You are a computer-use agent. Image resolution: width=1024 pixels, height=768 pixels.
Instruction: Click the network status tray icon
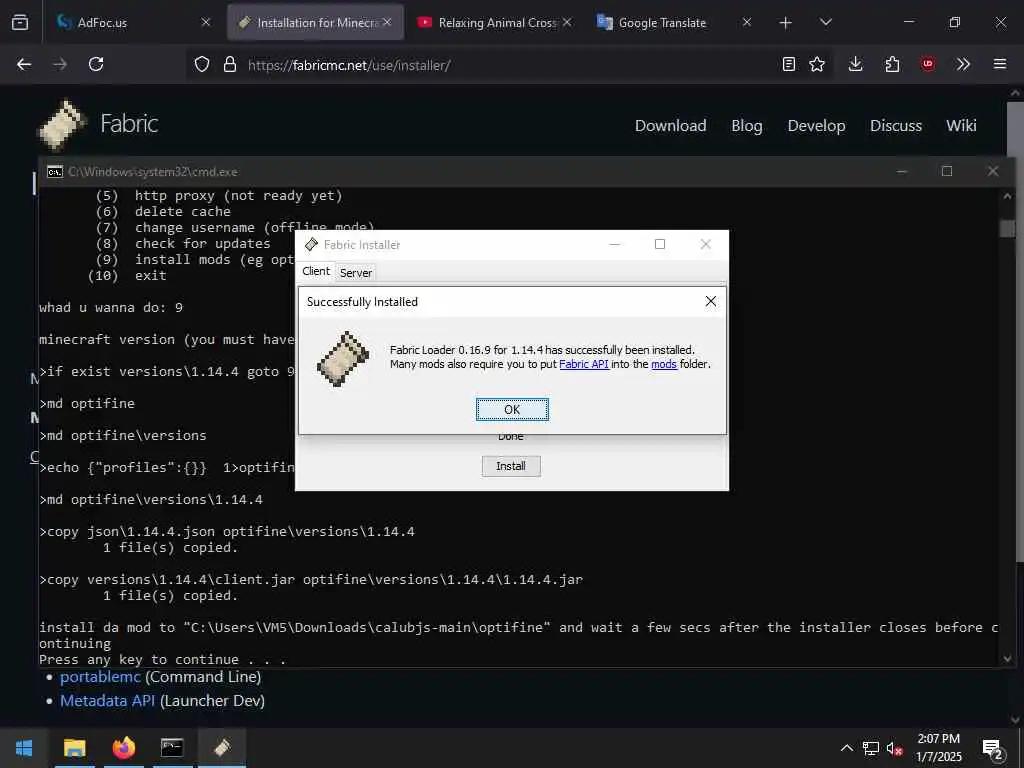(x=871, y=748)
